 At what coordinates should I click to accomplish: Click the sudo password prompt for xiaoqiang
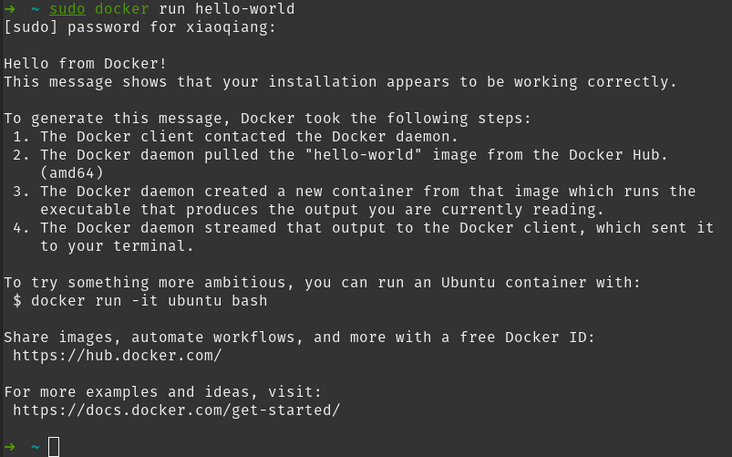140,27
